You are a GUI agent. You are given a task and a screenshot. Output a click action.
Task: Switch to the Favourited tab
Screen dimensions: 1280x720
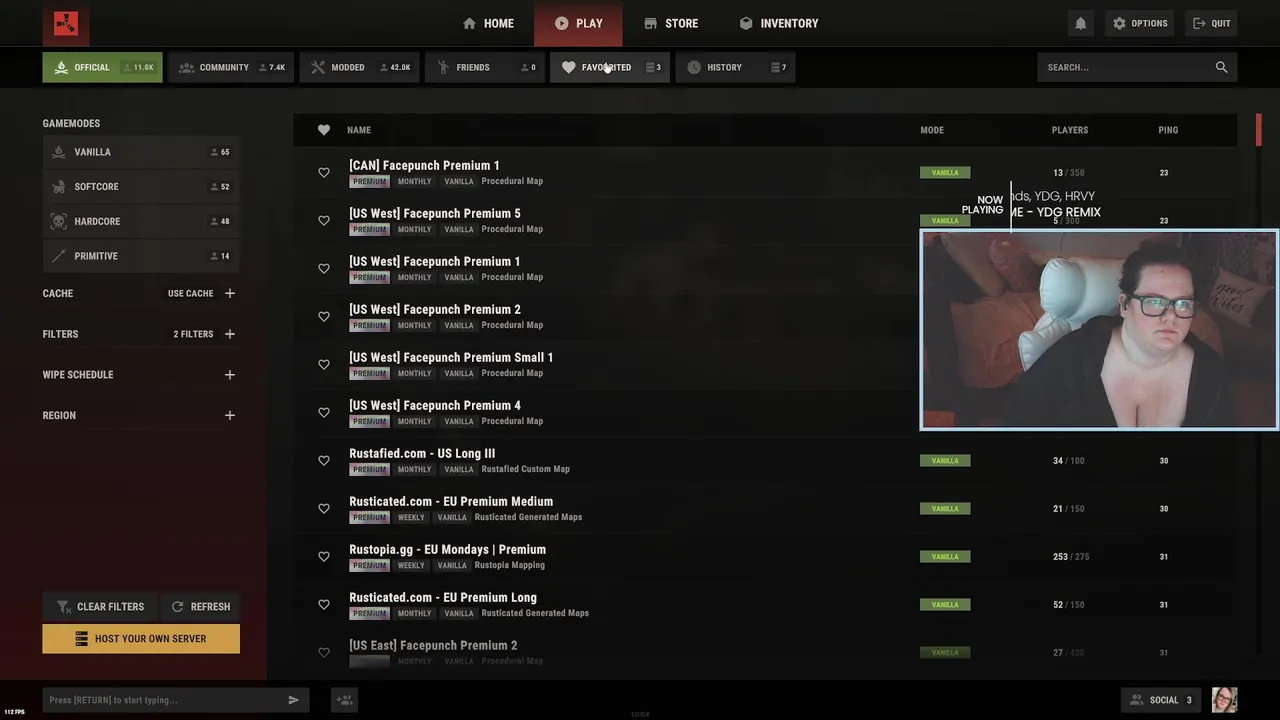(x=610, y=67)
